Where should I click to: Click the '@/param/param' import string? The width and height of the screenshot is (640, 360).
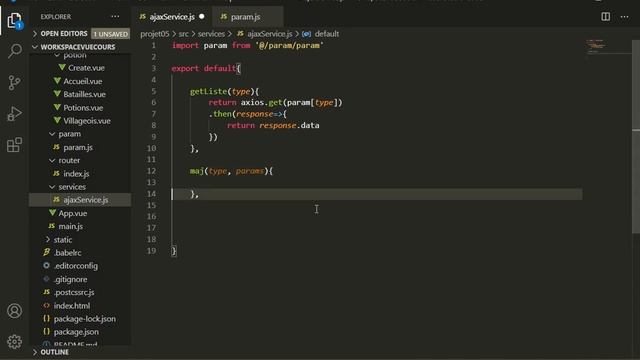coord(289,45)
